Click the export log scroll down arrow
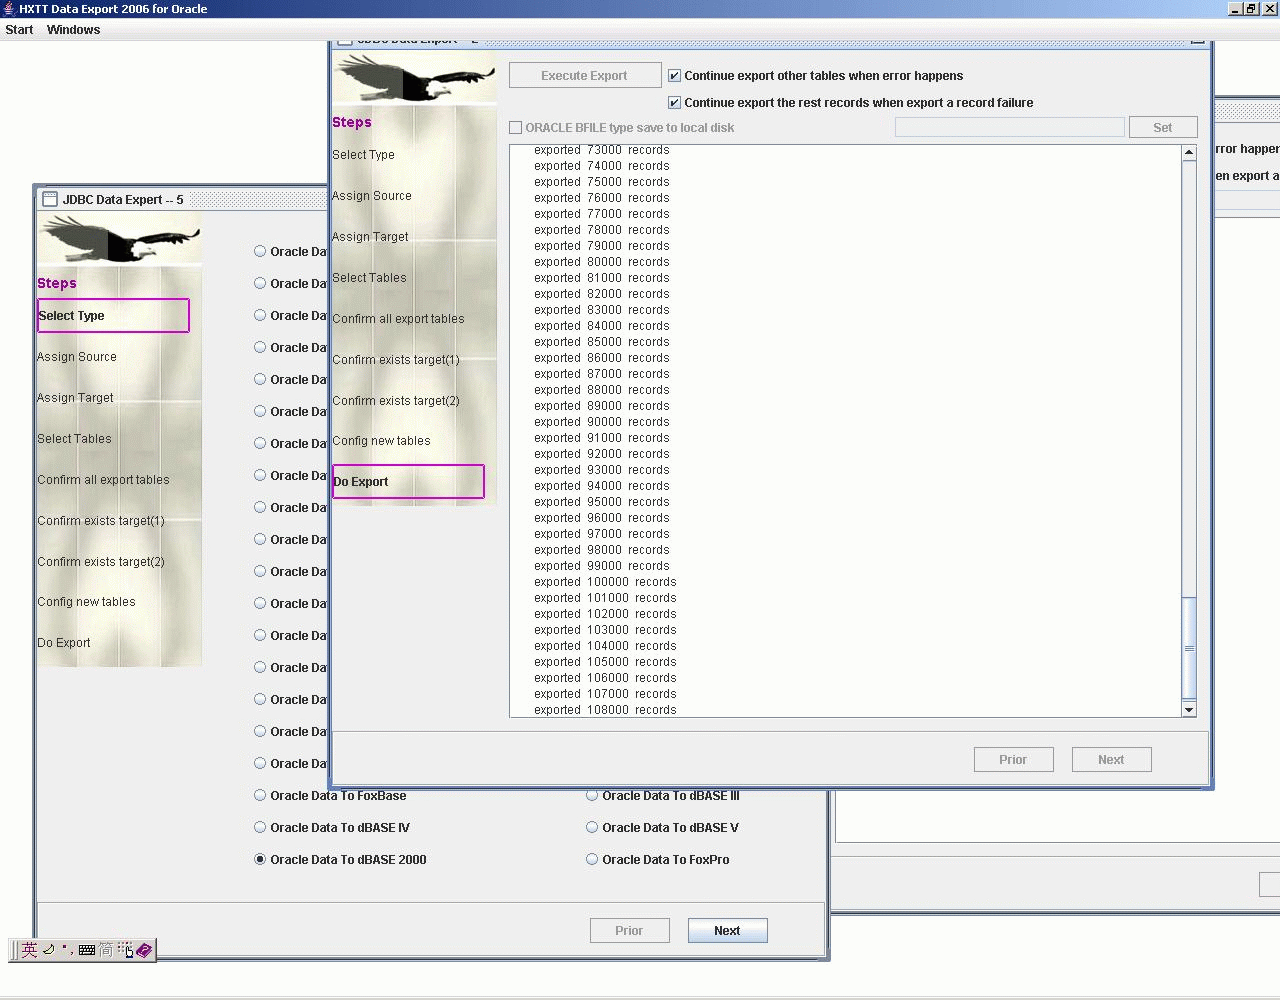 tap(1189, 710)
